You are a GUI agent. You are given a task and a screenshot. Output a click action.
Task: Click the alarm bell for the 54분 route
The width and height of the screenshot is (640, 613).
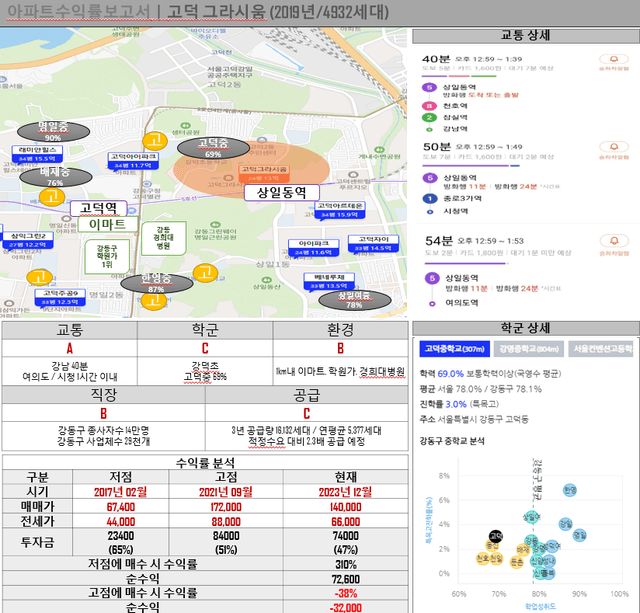coord(614,241)
